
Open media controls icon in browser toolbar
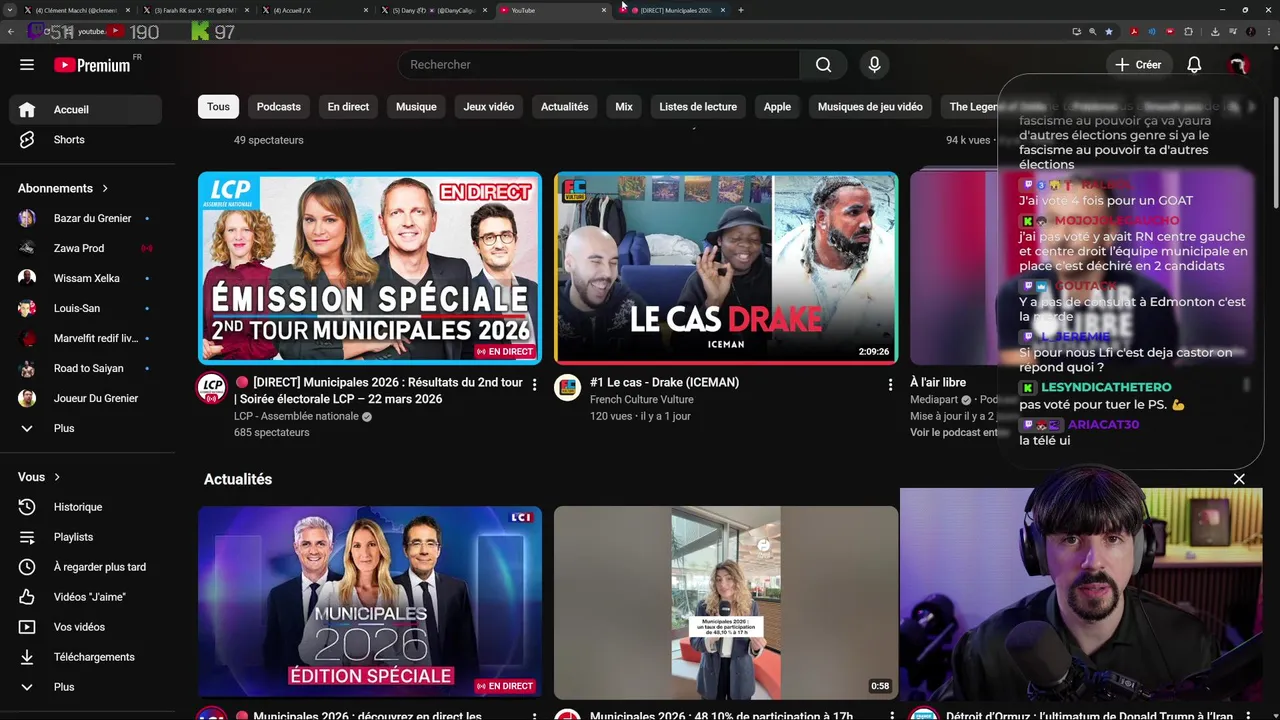click(1233, 32)
